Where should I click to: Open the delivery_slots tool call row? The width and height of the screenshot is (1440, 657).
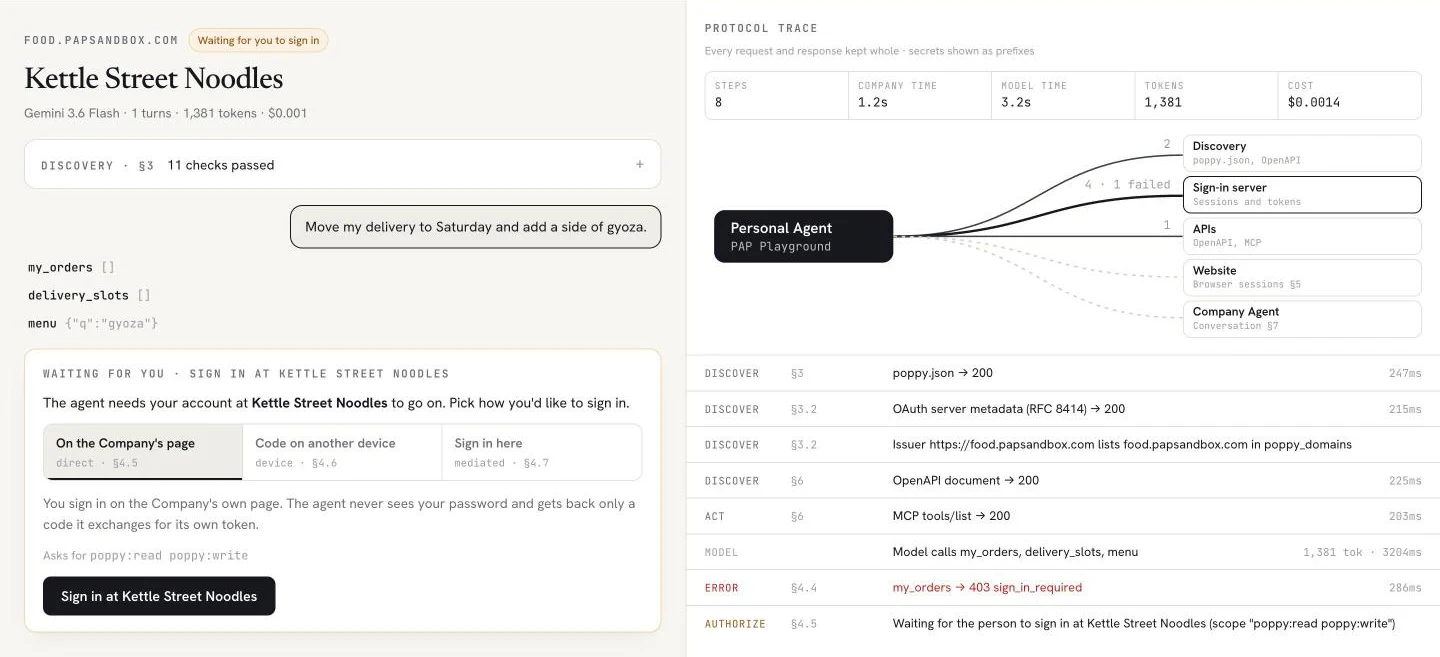89,295
